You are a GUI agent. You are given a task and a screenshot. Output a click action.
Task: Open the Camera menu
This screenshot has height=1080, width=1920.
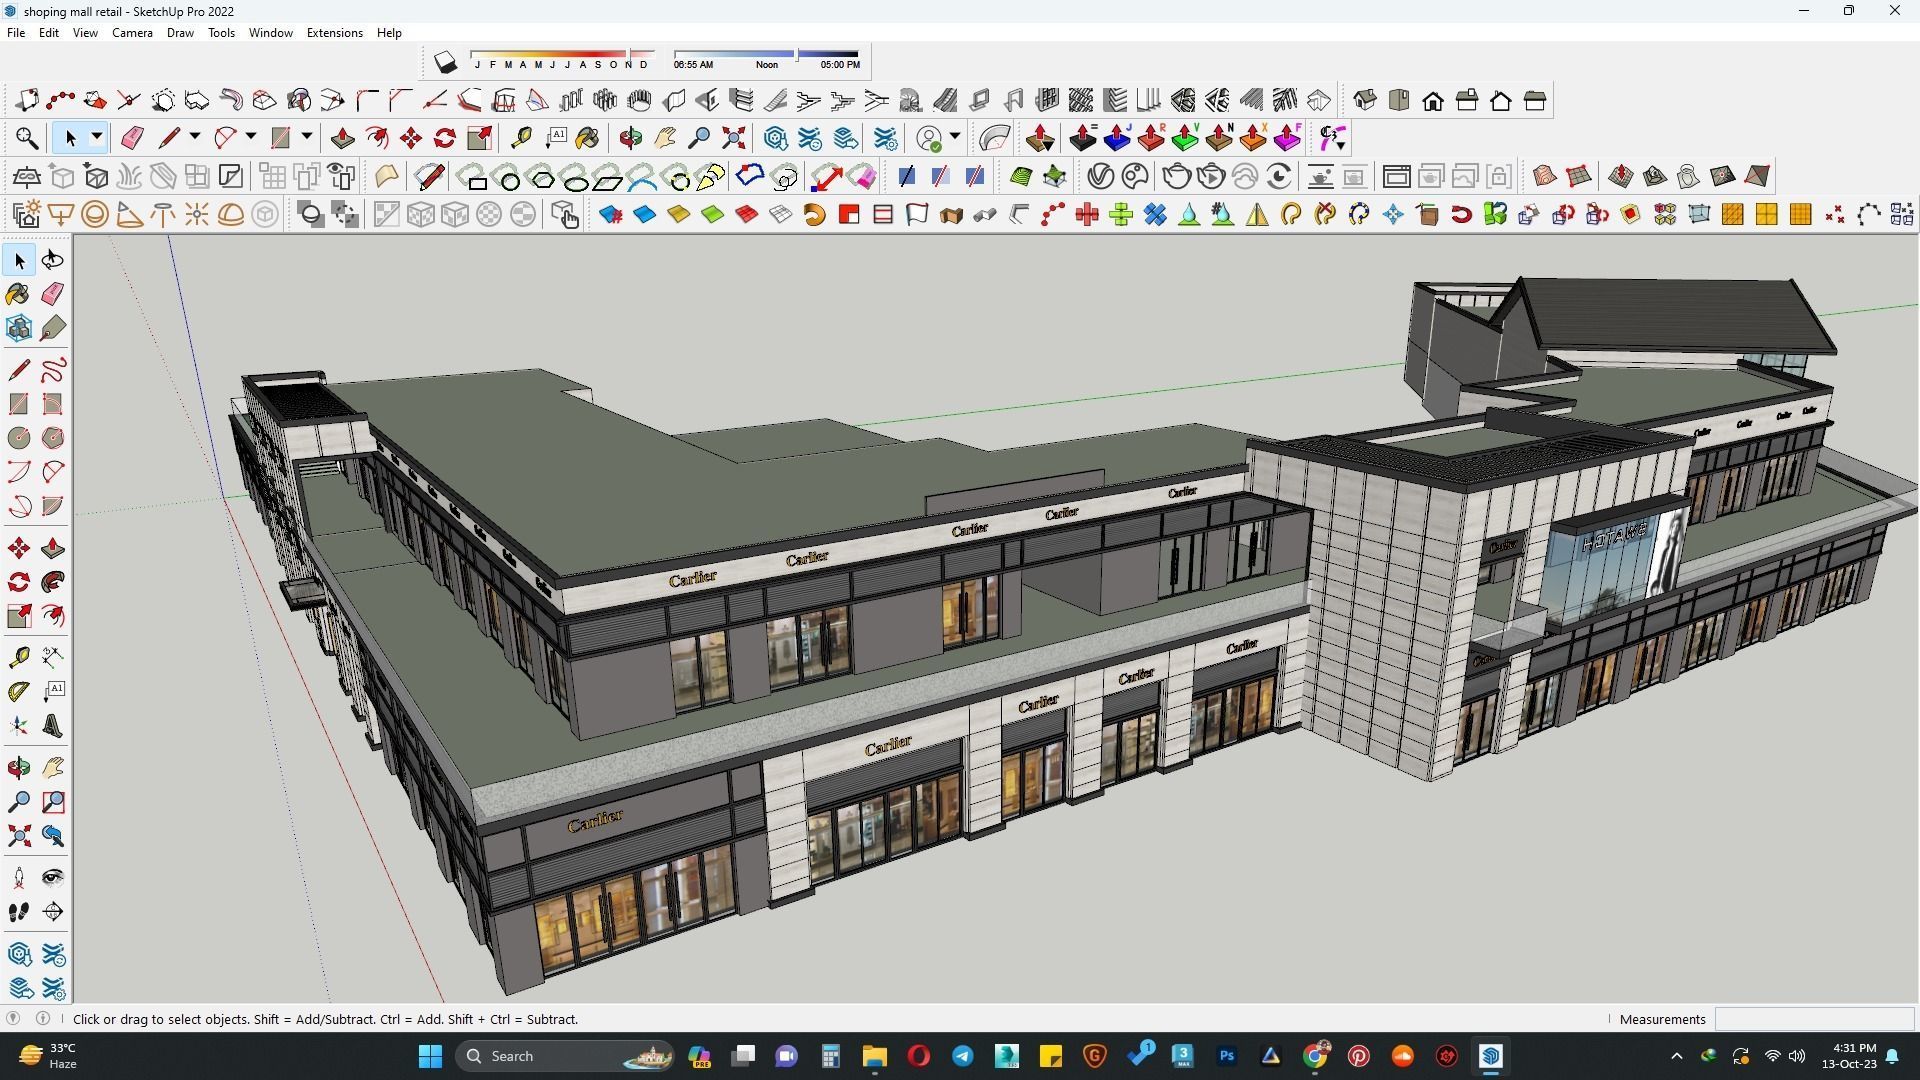132,33
